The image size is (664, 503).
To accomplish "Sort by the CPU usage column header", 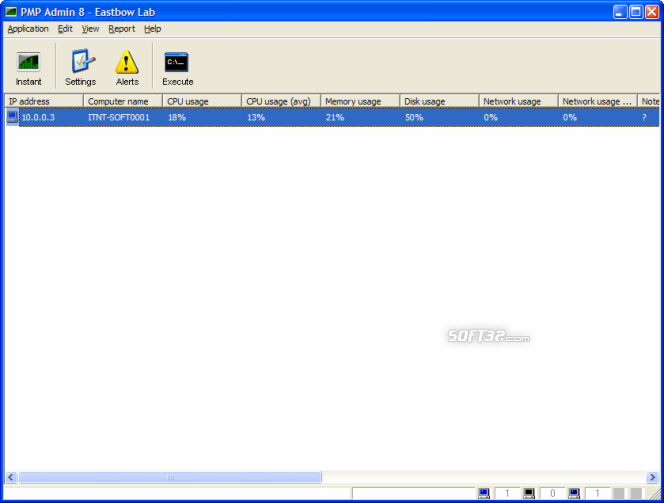I will 202,101.
